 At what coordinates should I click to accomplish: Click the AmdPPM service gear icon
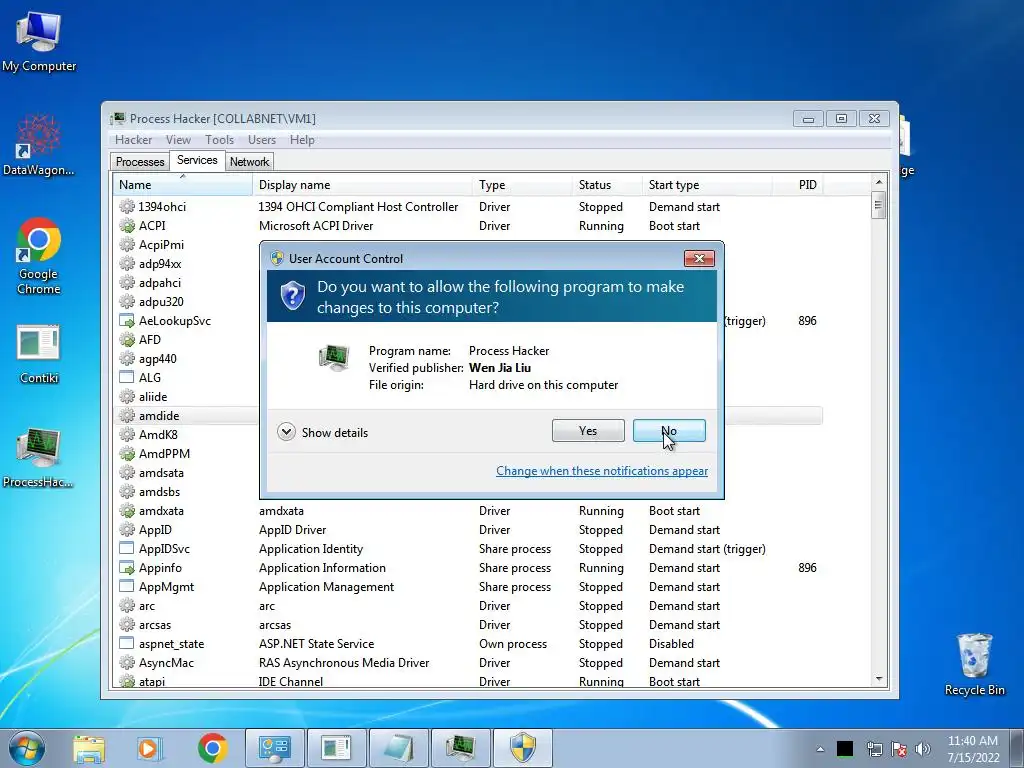[x=127, y=454]
